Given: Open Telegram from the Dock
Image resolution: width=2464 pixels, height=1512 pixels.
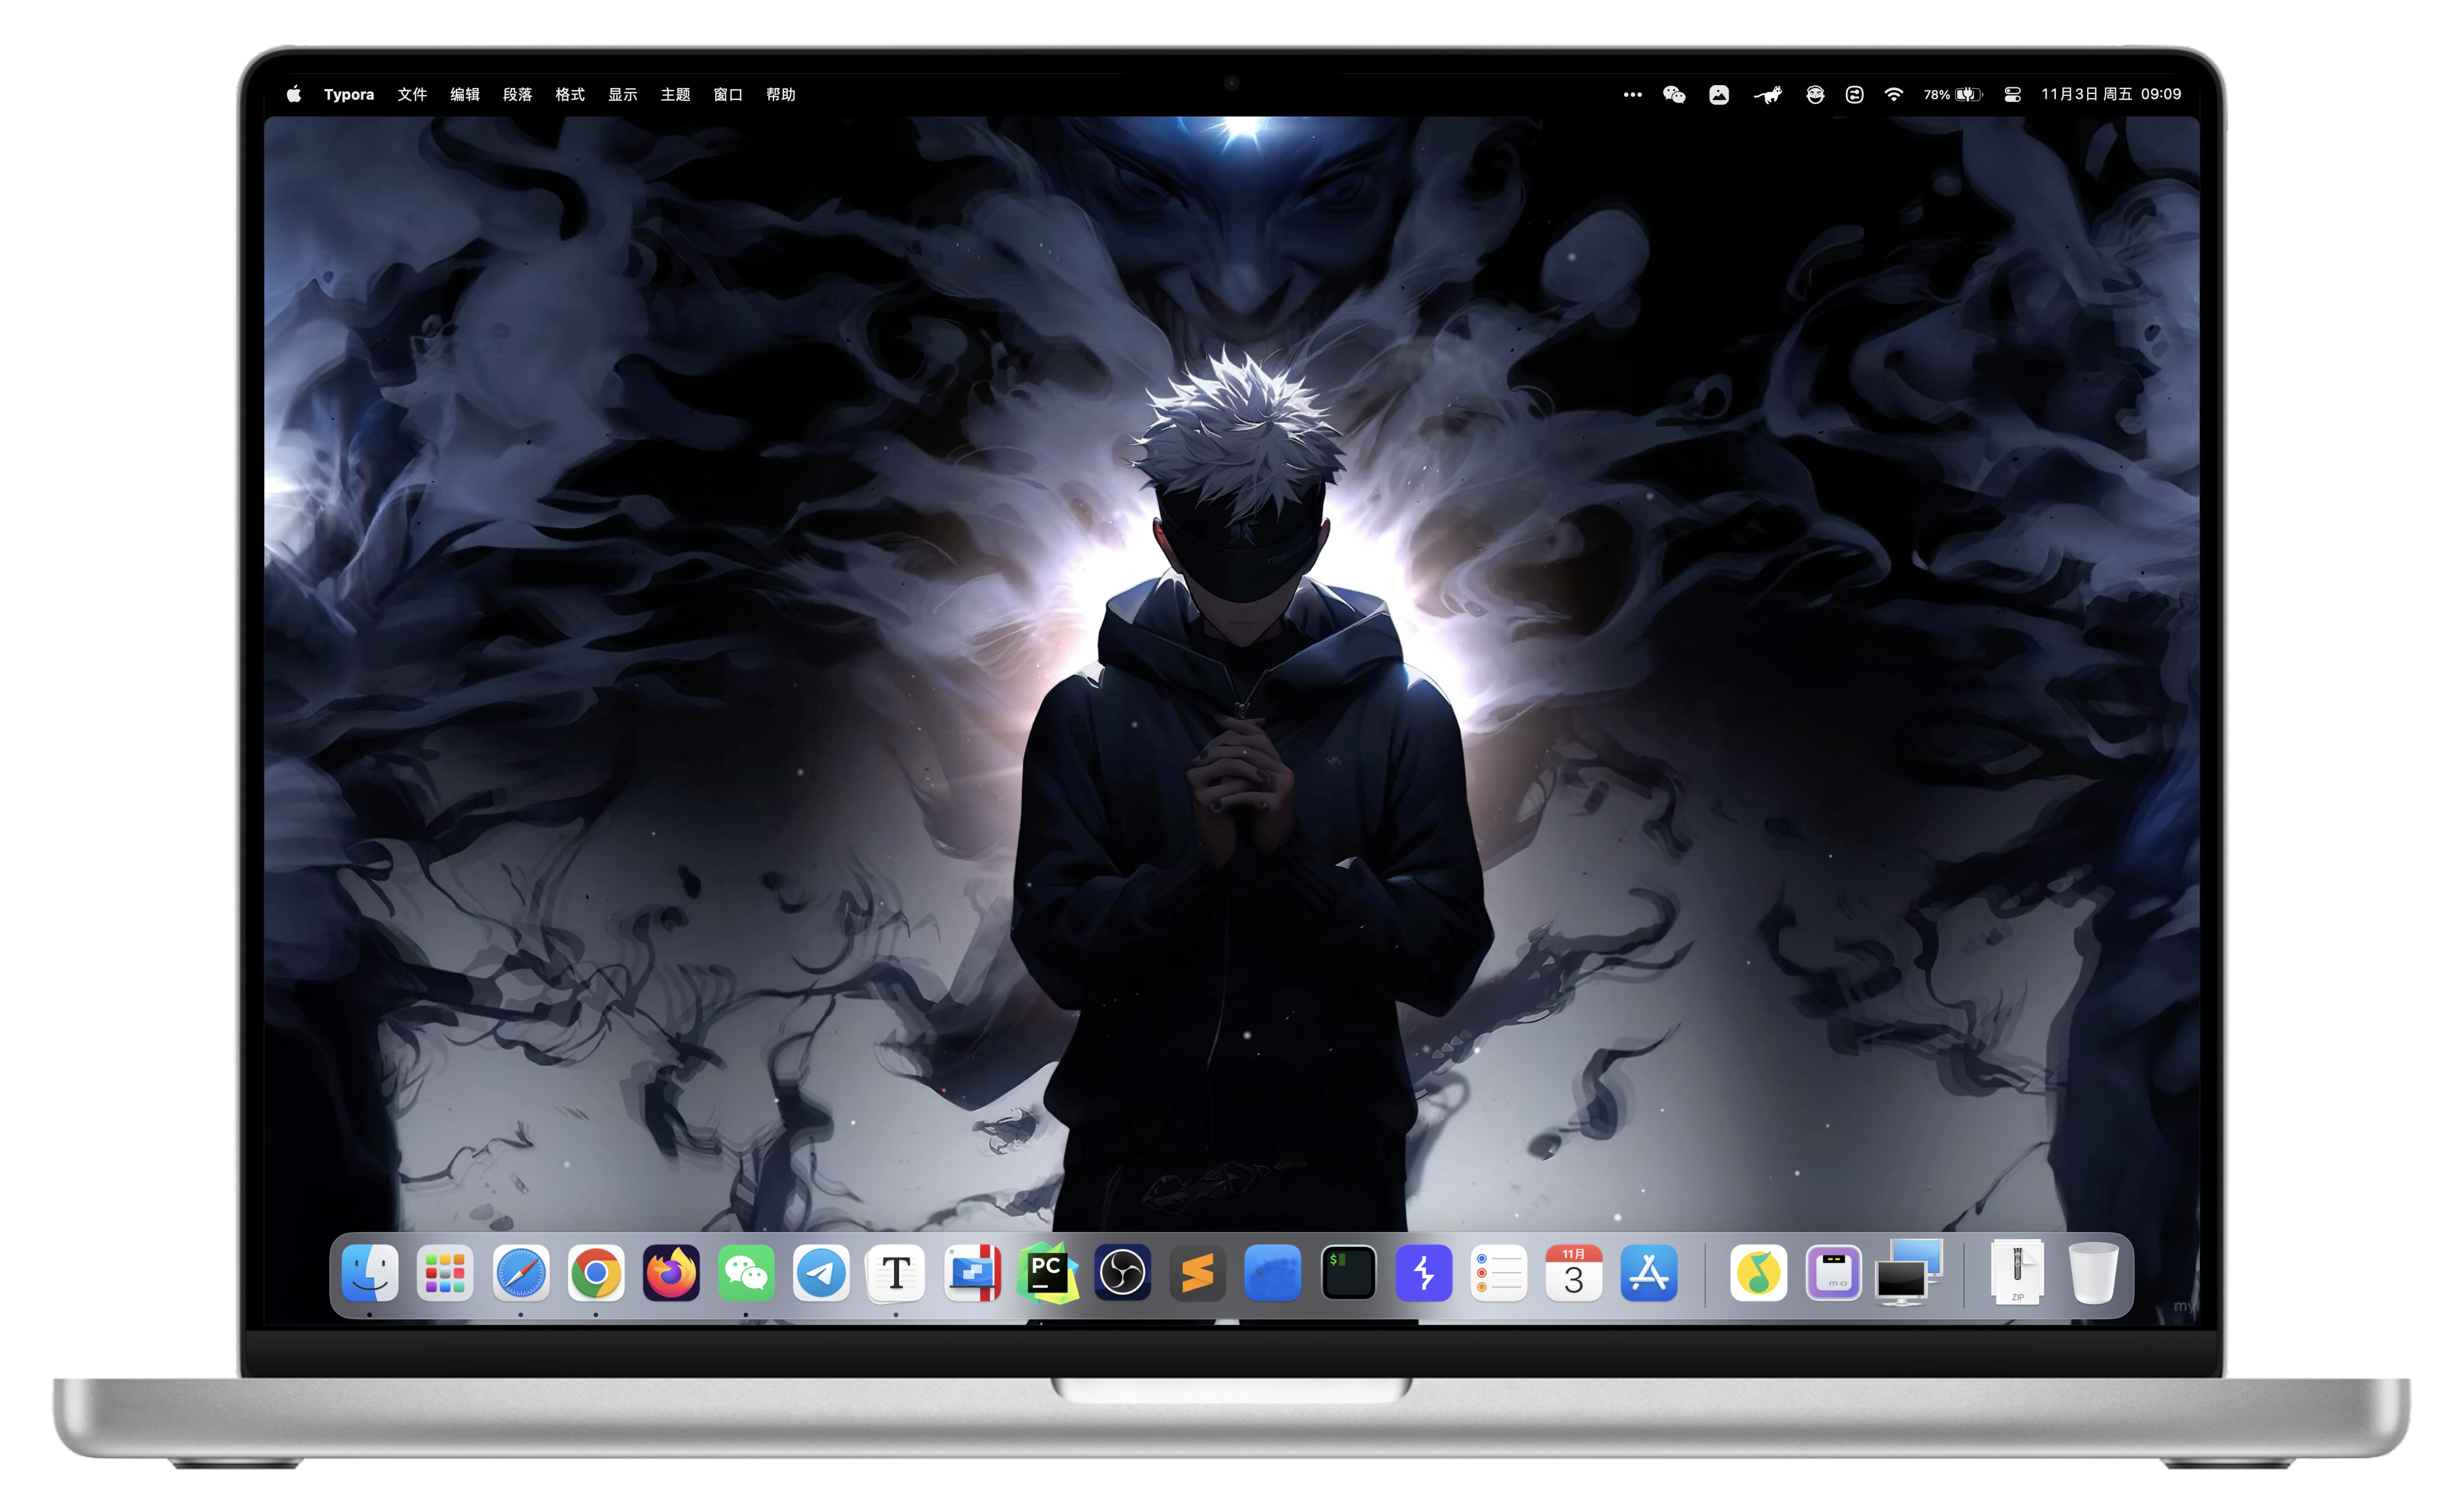Looking at the screenshot, I should [x=821, y=1273].
